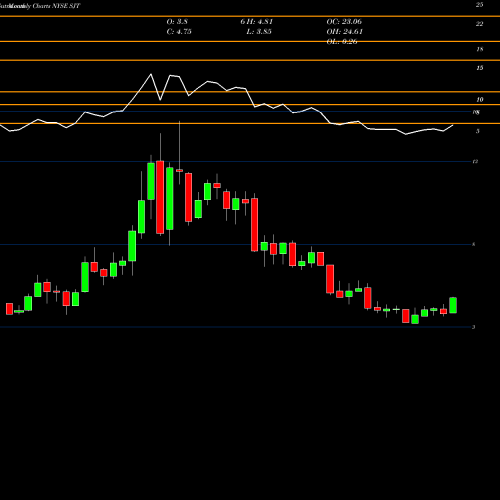The width and height of the screenshot is (500, 500).
Task: Select the 'OH: 24.61' reading
Action: [345, 32]
